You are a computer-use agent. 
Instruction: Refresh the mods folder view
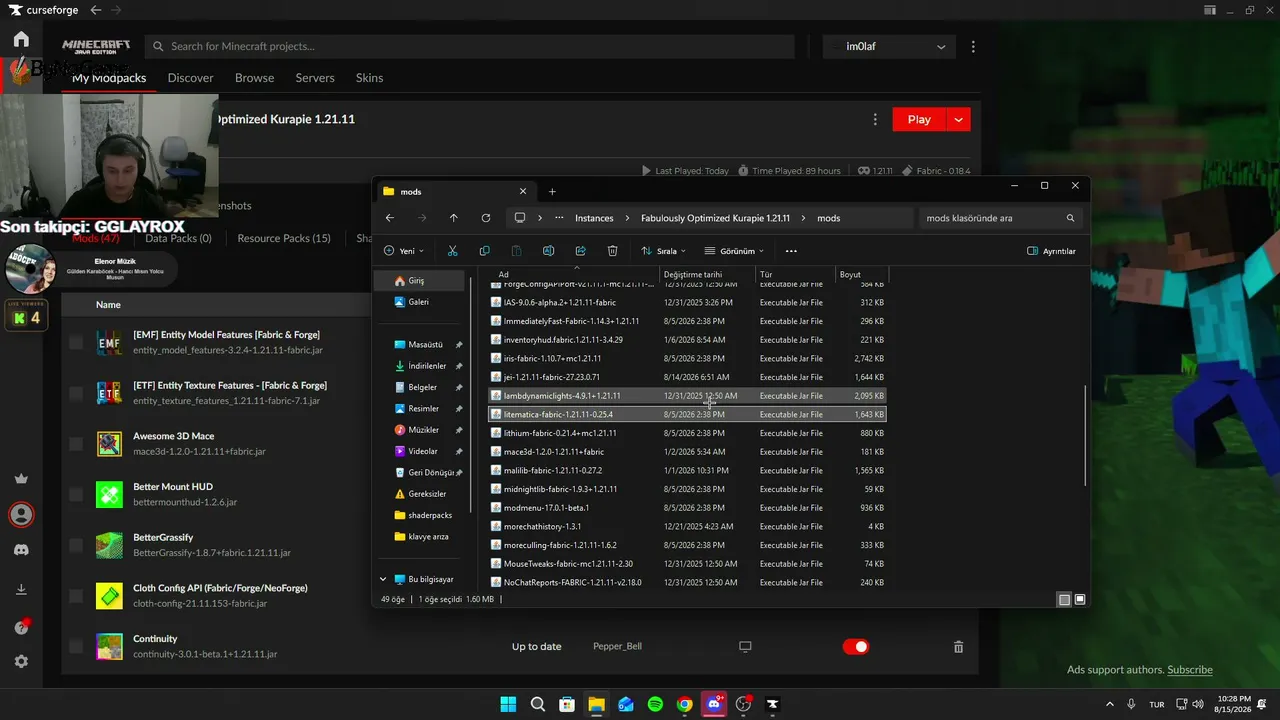pyautogui.click(x=486, y=218)
